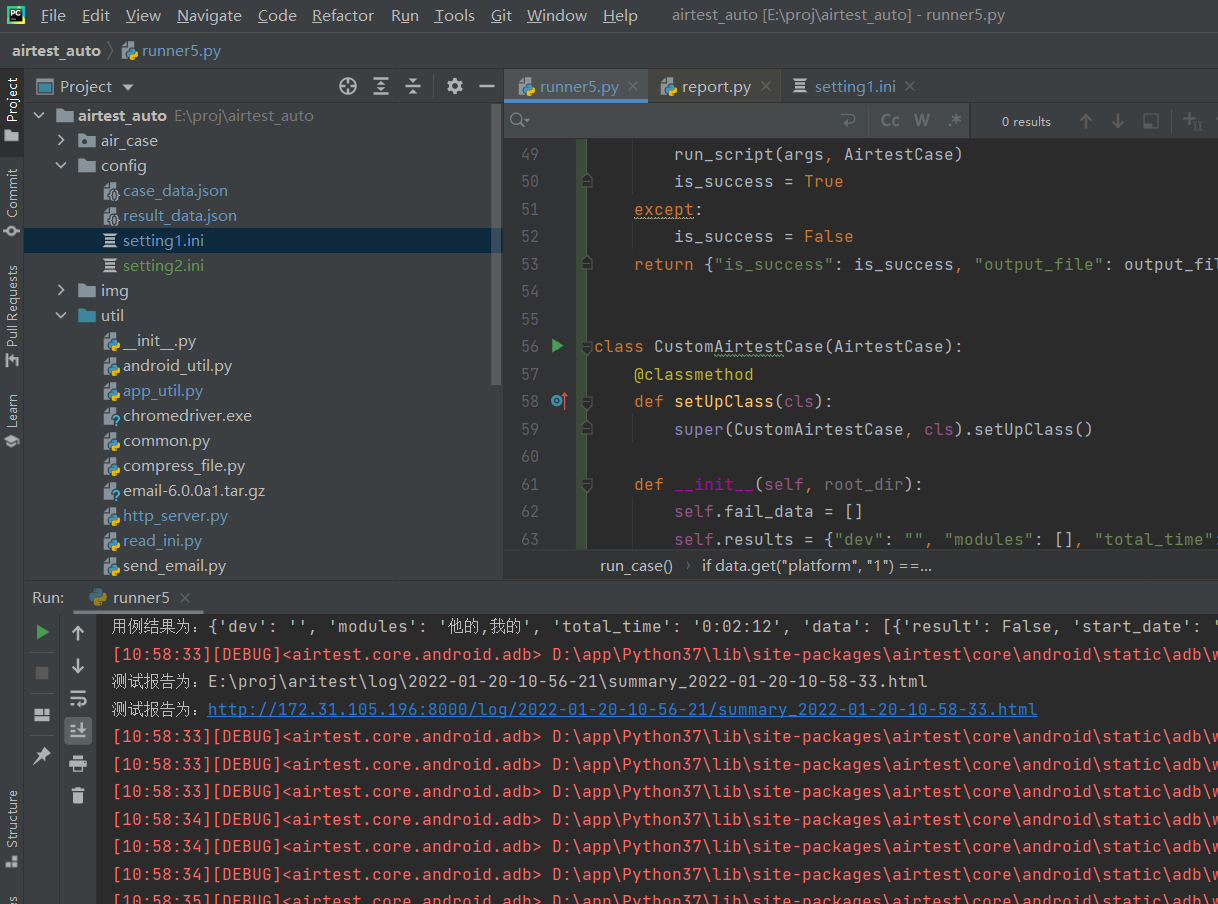
Task: Collapse the util folder
Action: (x=61, y=316)
